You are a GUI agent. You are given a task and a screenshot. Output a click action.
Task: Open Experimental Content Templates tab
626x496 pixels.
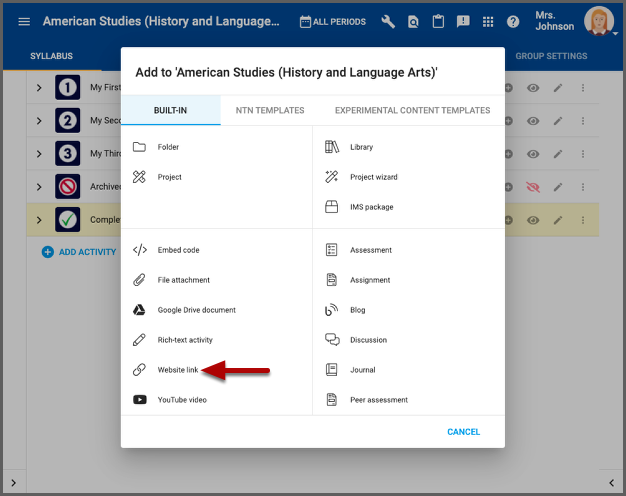coord(412,110)
